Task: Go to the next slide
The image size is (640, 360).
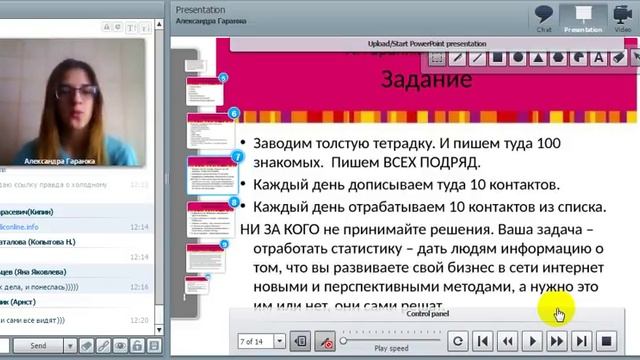Action: (x=557, y=341)
